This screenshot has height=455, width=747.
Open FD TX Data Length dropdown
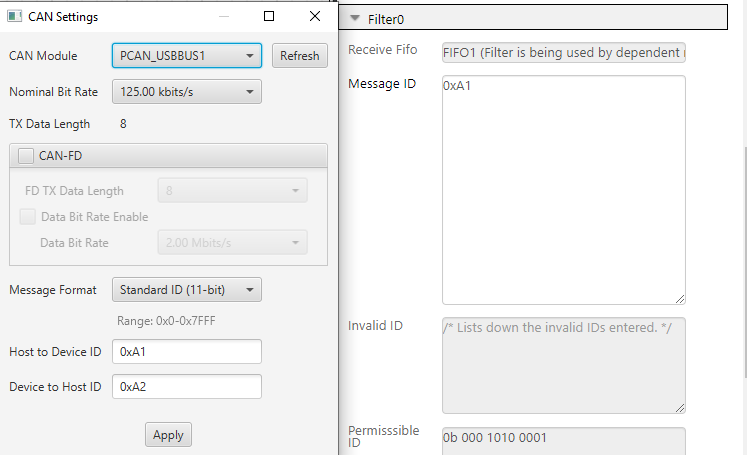[x=232, y=191]
